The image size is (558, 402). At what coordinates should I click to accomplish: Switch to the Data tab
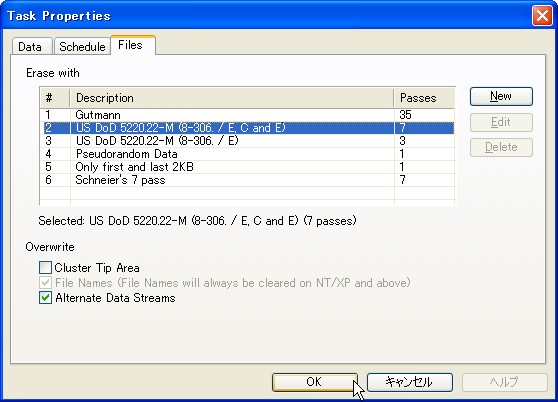(x=32, y=47)
